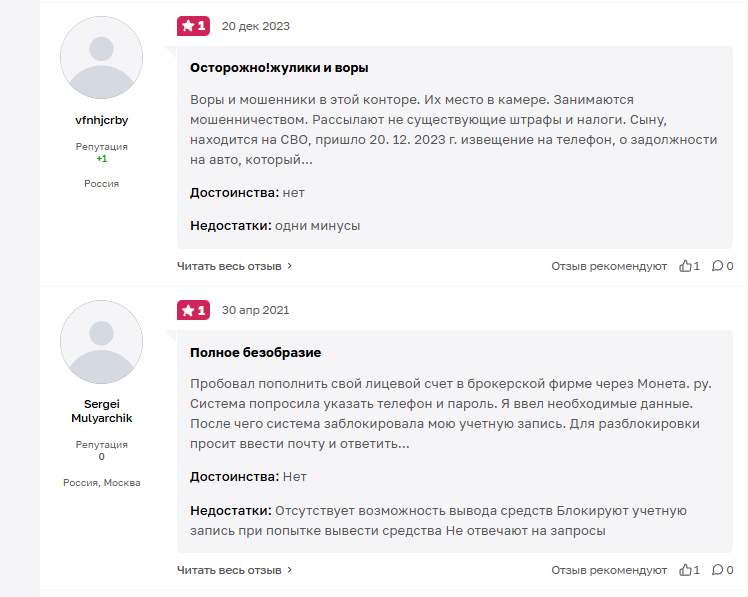
Task: Expand 'Читать весь отзыв' under second review
Action: coord(235,570)
